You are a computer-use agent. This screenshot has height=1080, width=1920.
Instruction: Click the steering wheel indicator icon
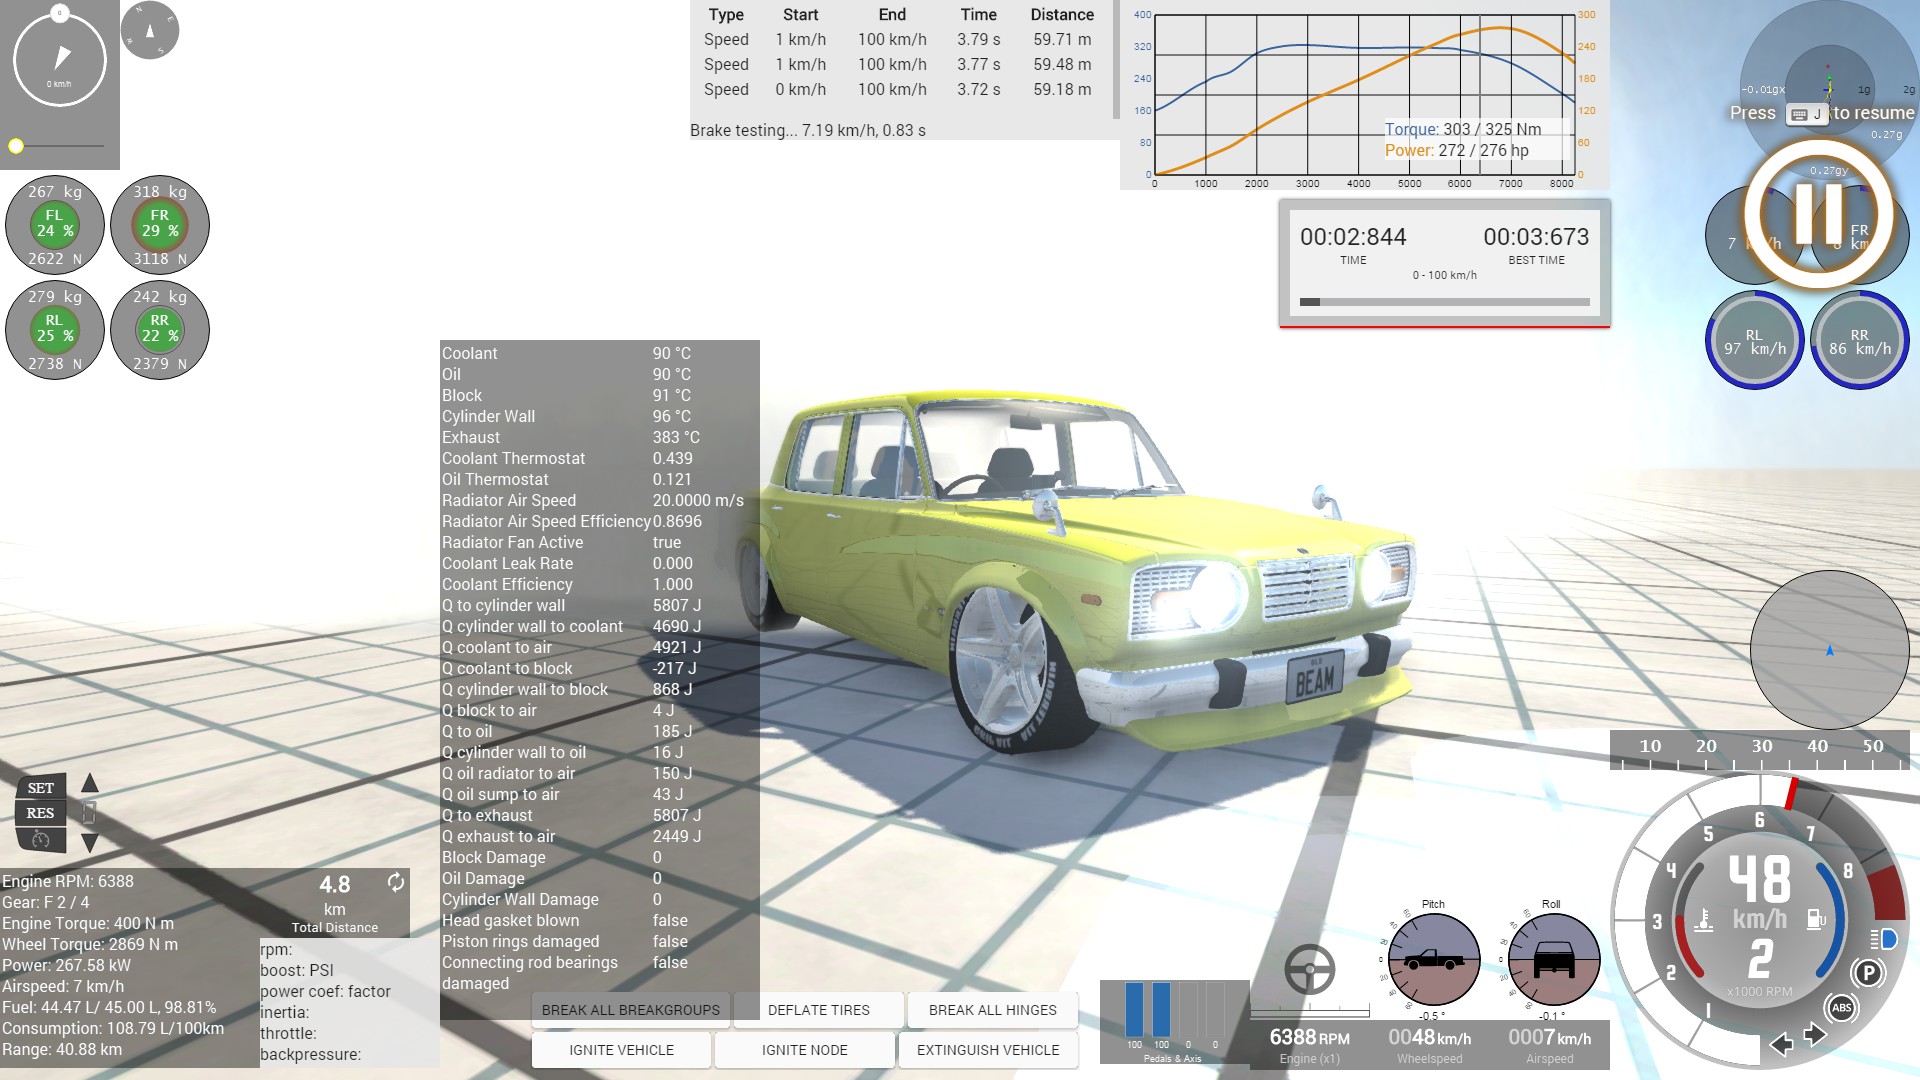pyautogui.click(x=1309, y=968)
